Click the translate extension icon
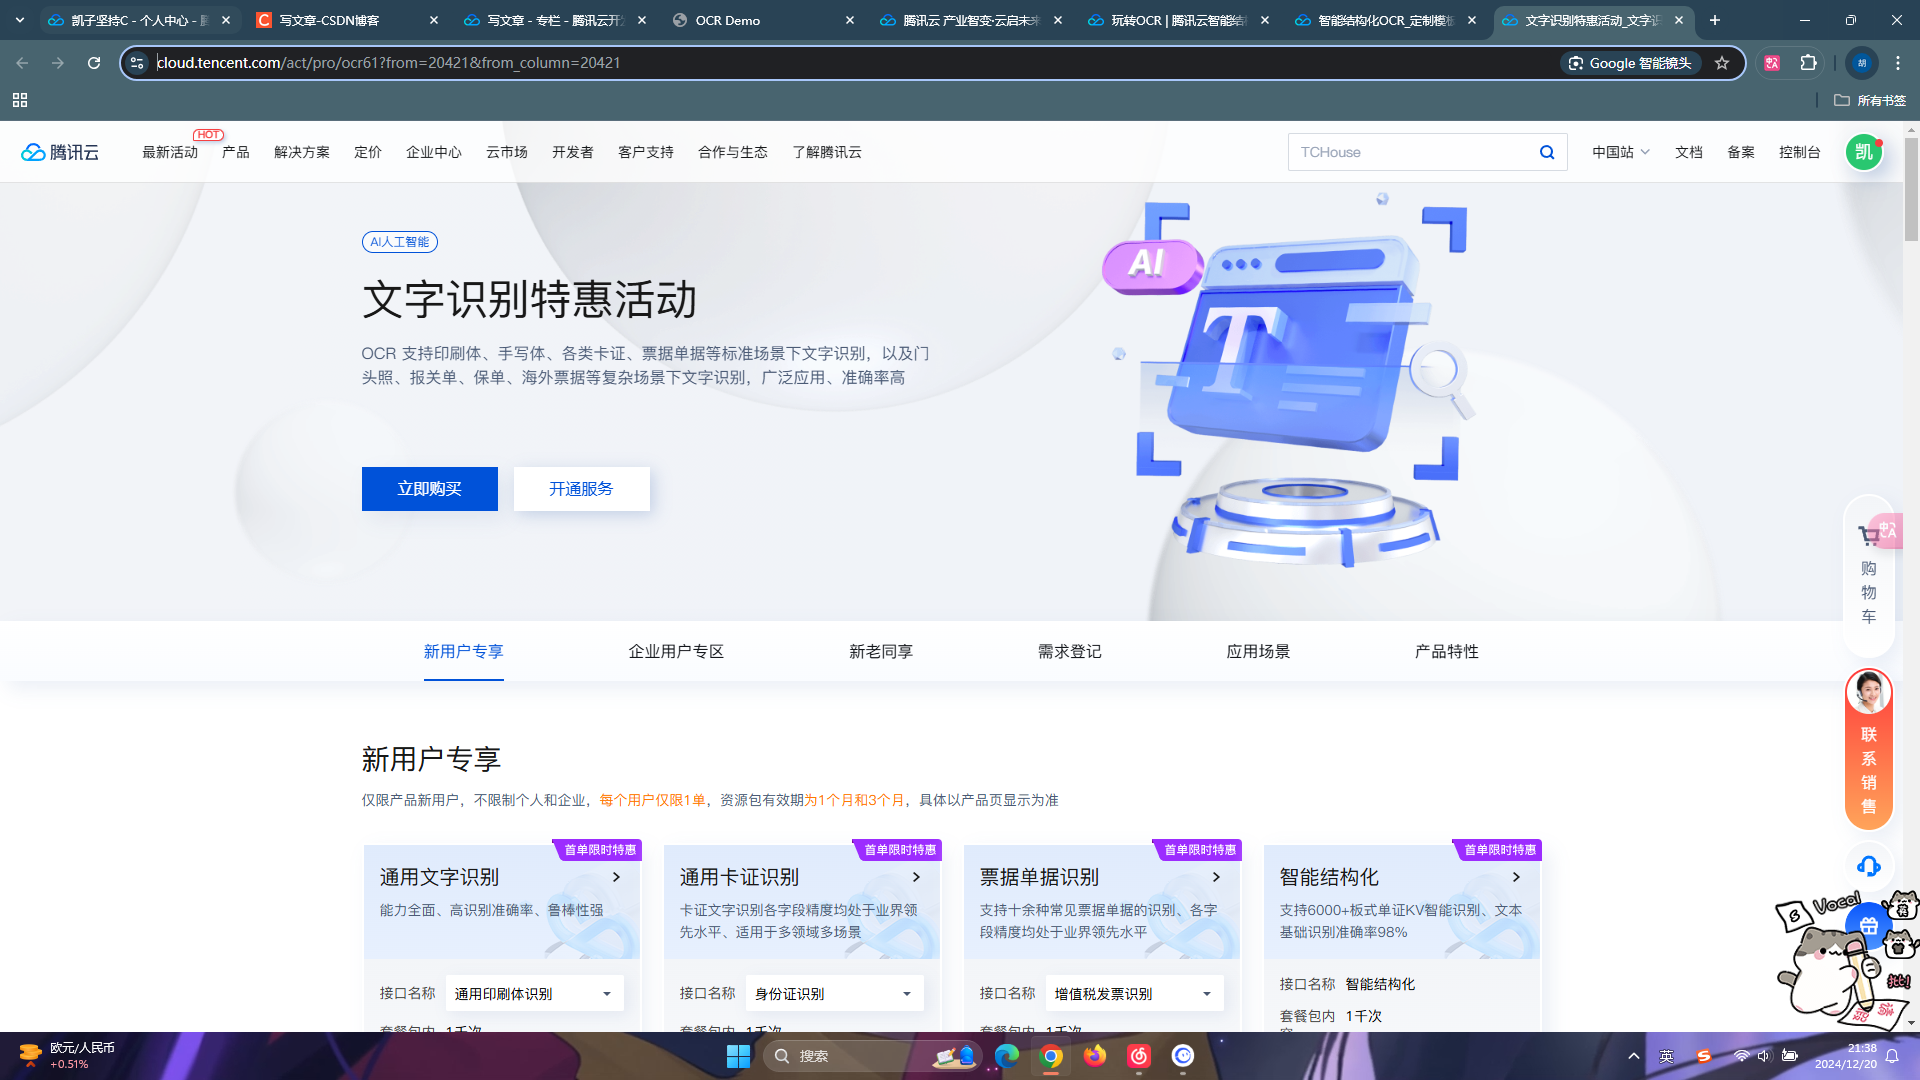 [x=1772, y=63]
